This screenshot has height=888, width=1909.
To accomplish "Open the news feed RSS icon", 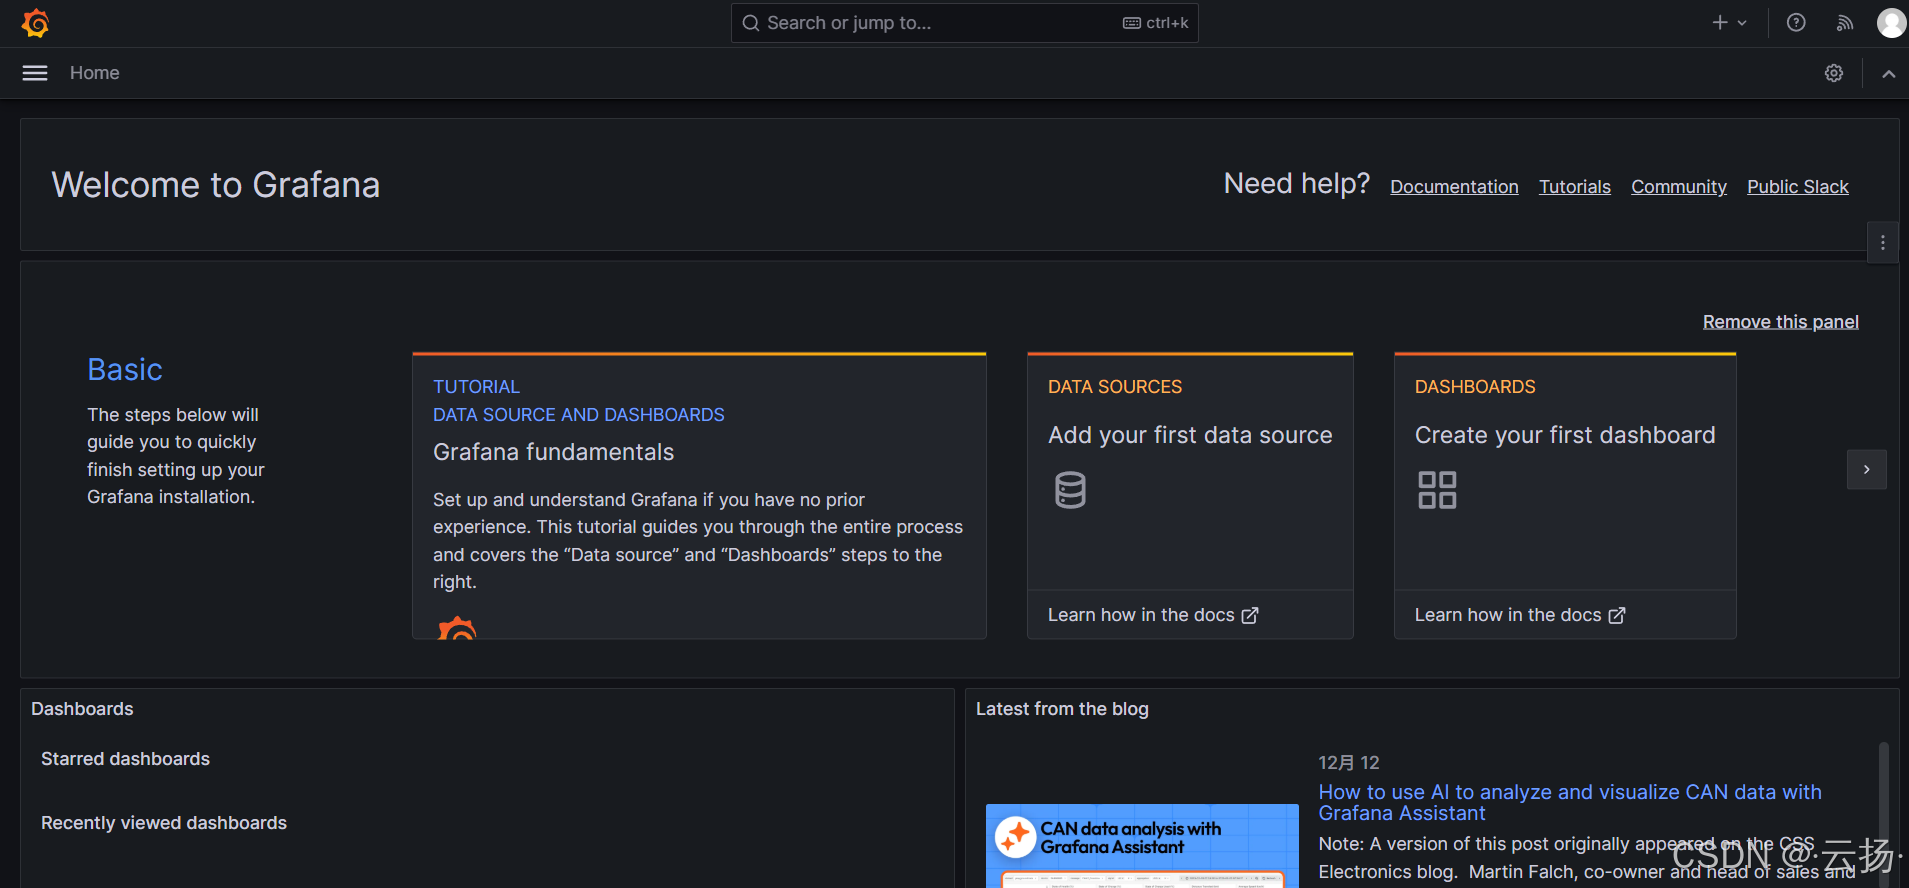I will pyautogui.click(x=1845, y=23).
